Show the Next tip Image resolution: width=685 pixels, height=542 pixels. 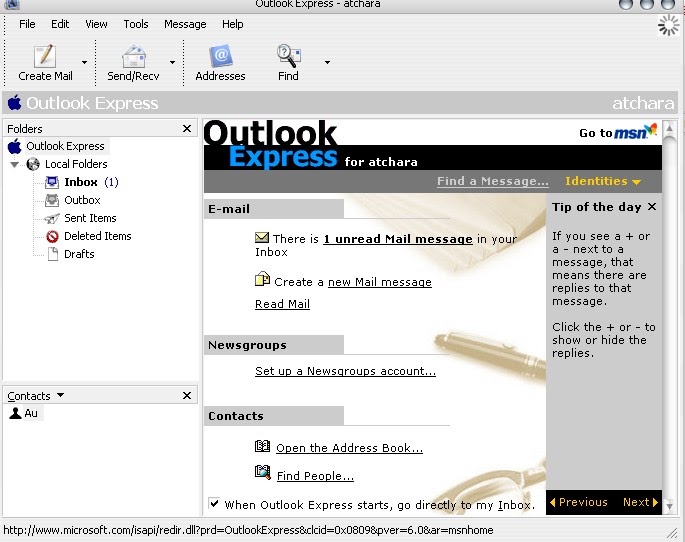pos(640,502)
